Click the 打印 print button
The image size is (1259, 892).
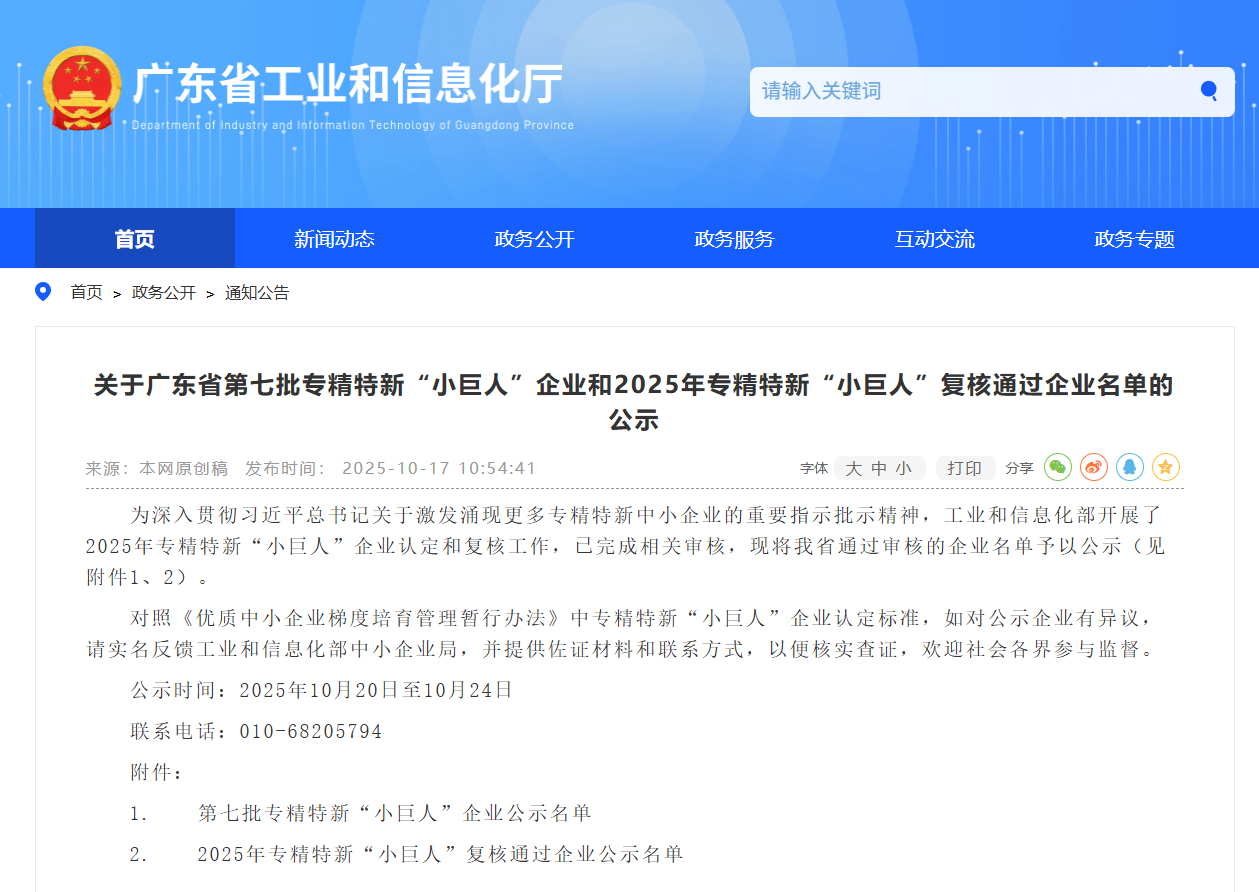coord(965,468)
